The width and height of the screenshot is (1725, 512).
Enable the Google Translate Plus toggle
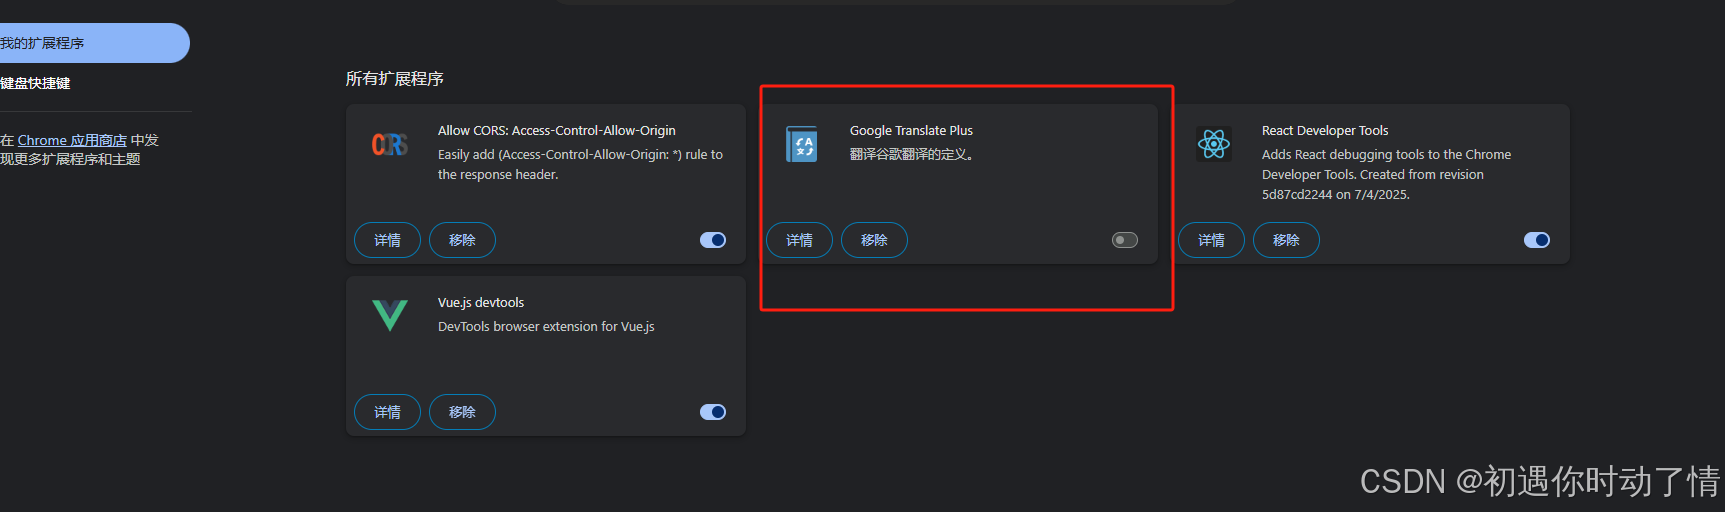[1125, 240]
